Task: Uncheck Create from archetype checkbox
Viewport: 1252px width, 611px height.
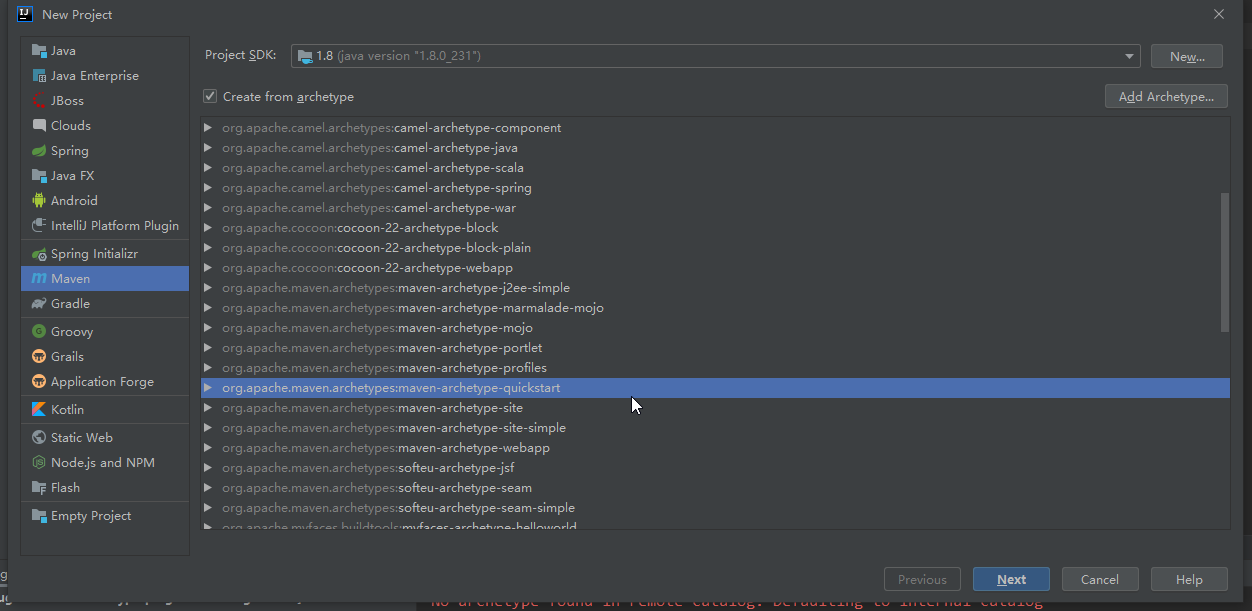Action: pos(210,97)
